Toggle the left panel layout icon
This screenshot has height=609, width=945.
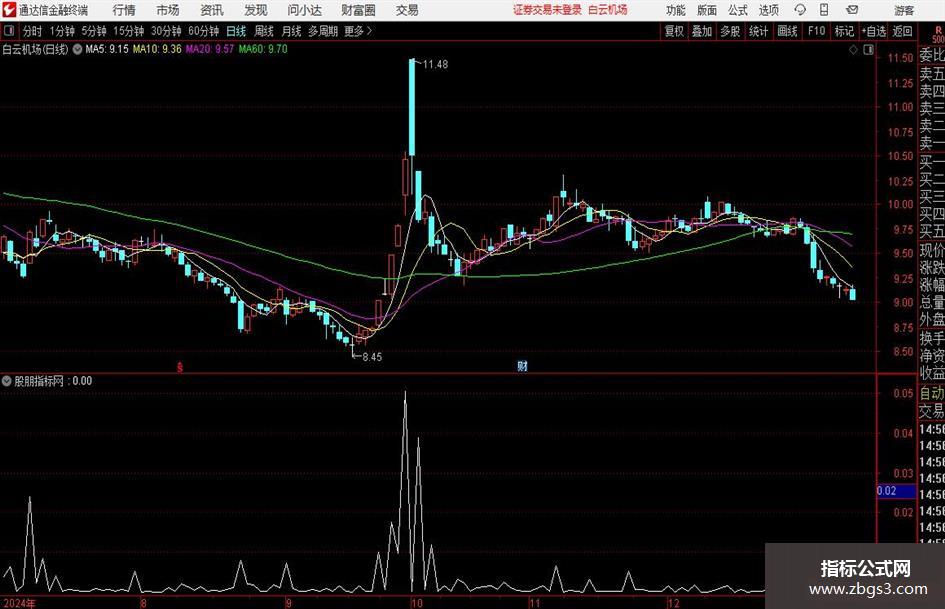8,31
